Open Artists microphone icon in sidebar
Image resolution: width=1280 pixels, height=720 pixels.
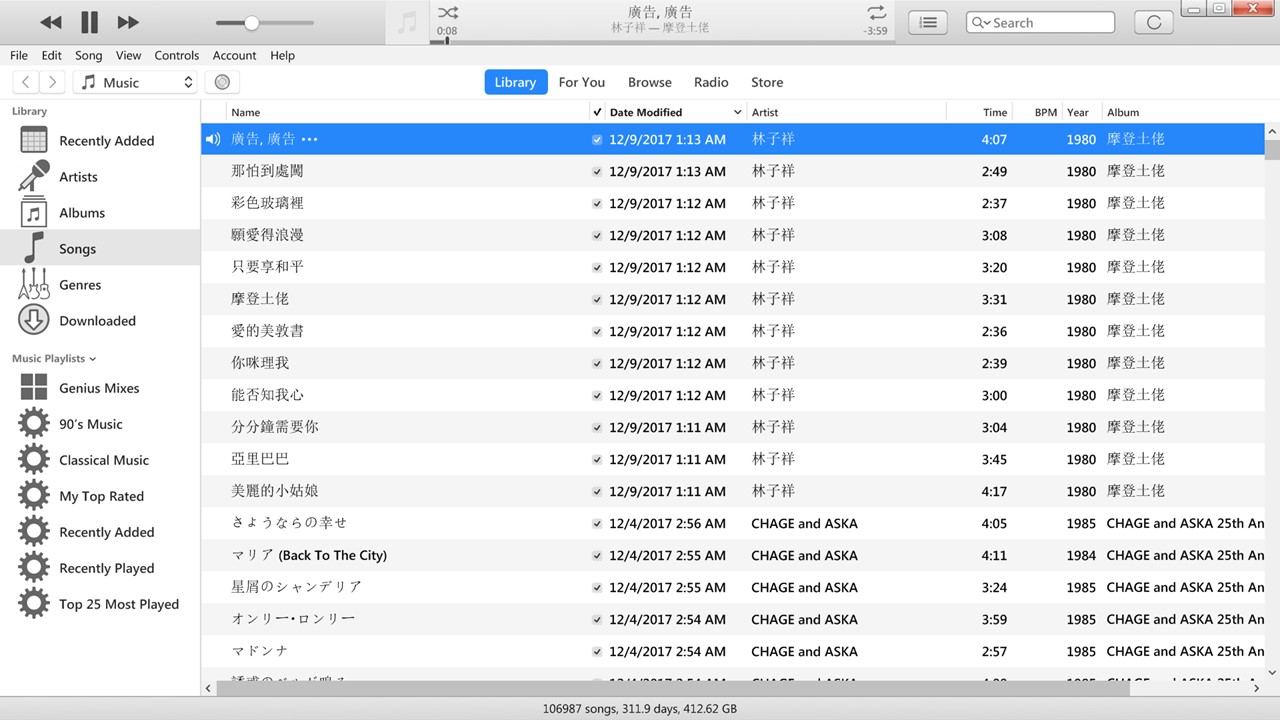click(34, 176)
